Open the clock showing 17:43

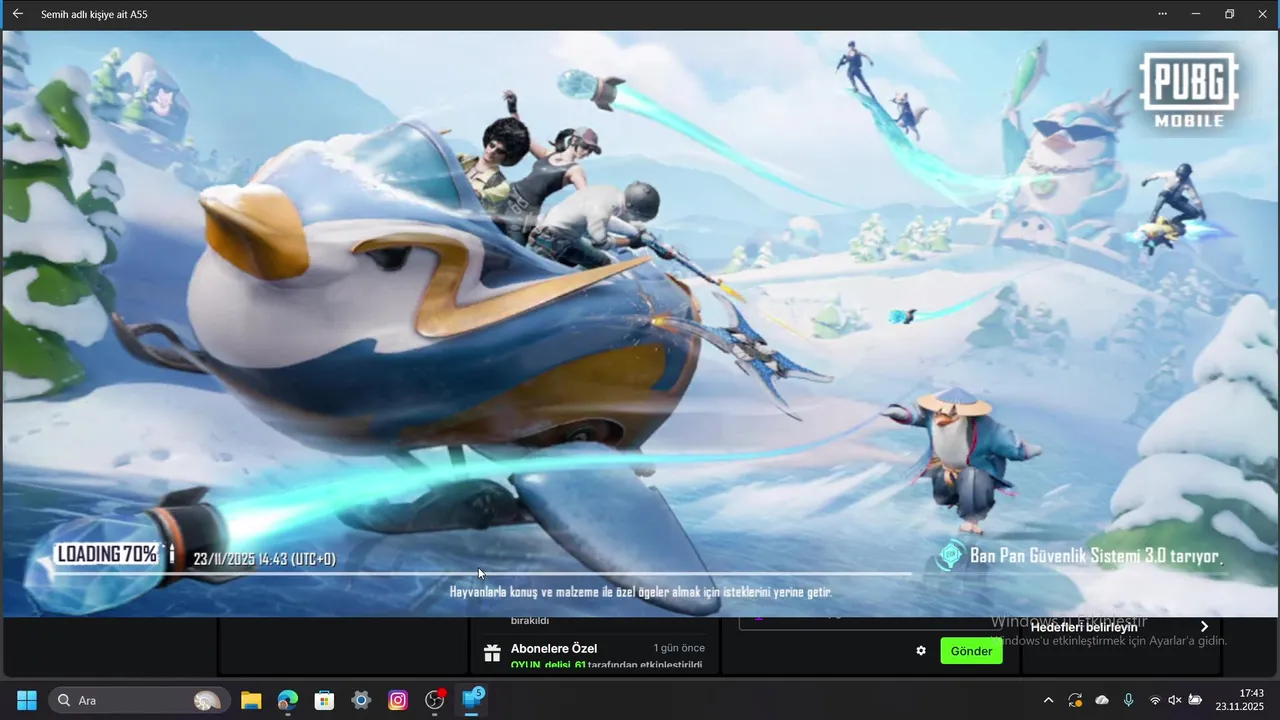(1240, 699)
